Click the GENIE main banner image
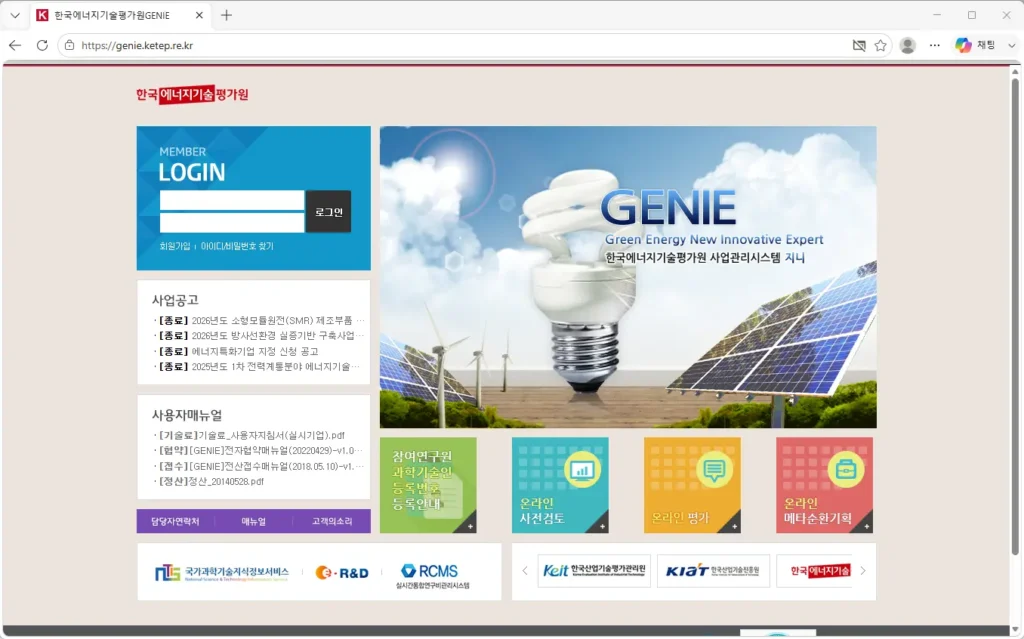This screenshot has height=639, width=1024. [628, 277]
